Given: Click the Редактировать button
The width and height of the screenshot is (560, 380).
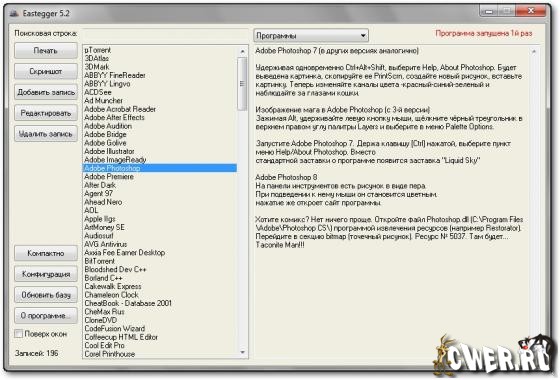Looking at the screenshot, I should click(x=46, y=113).
